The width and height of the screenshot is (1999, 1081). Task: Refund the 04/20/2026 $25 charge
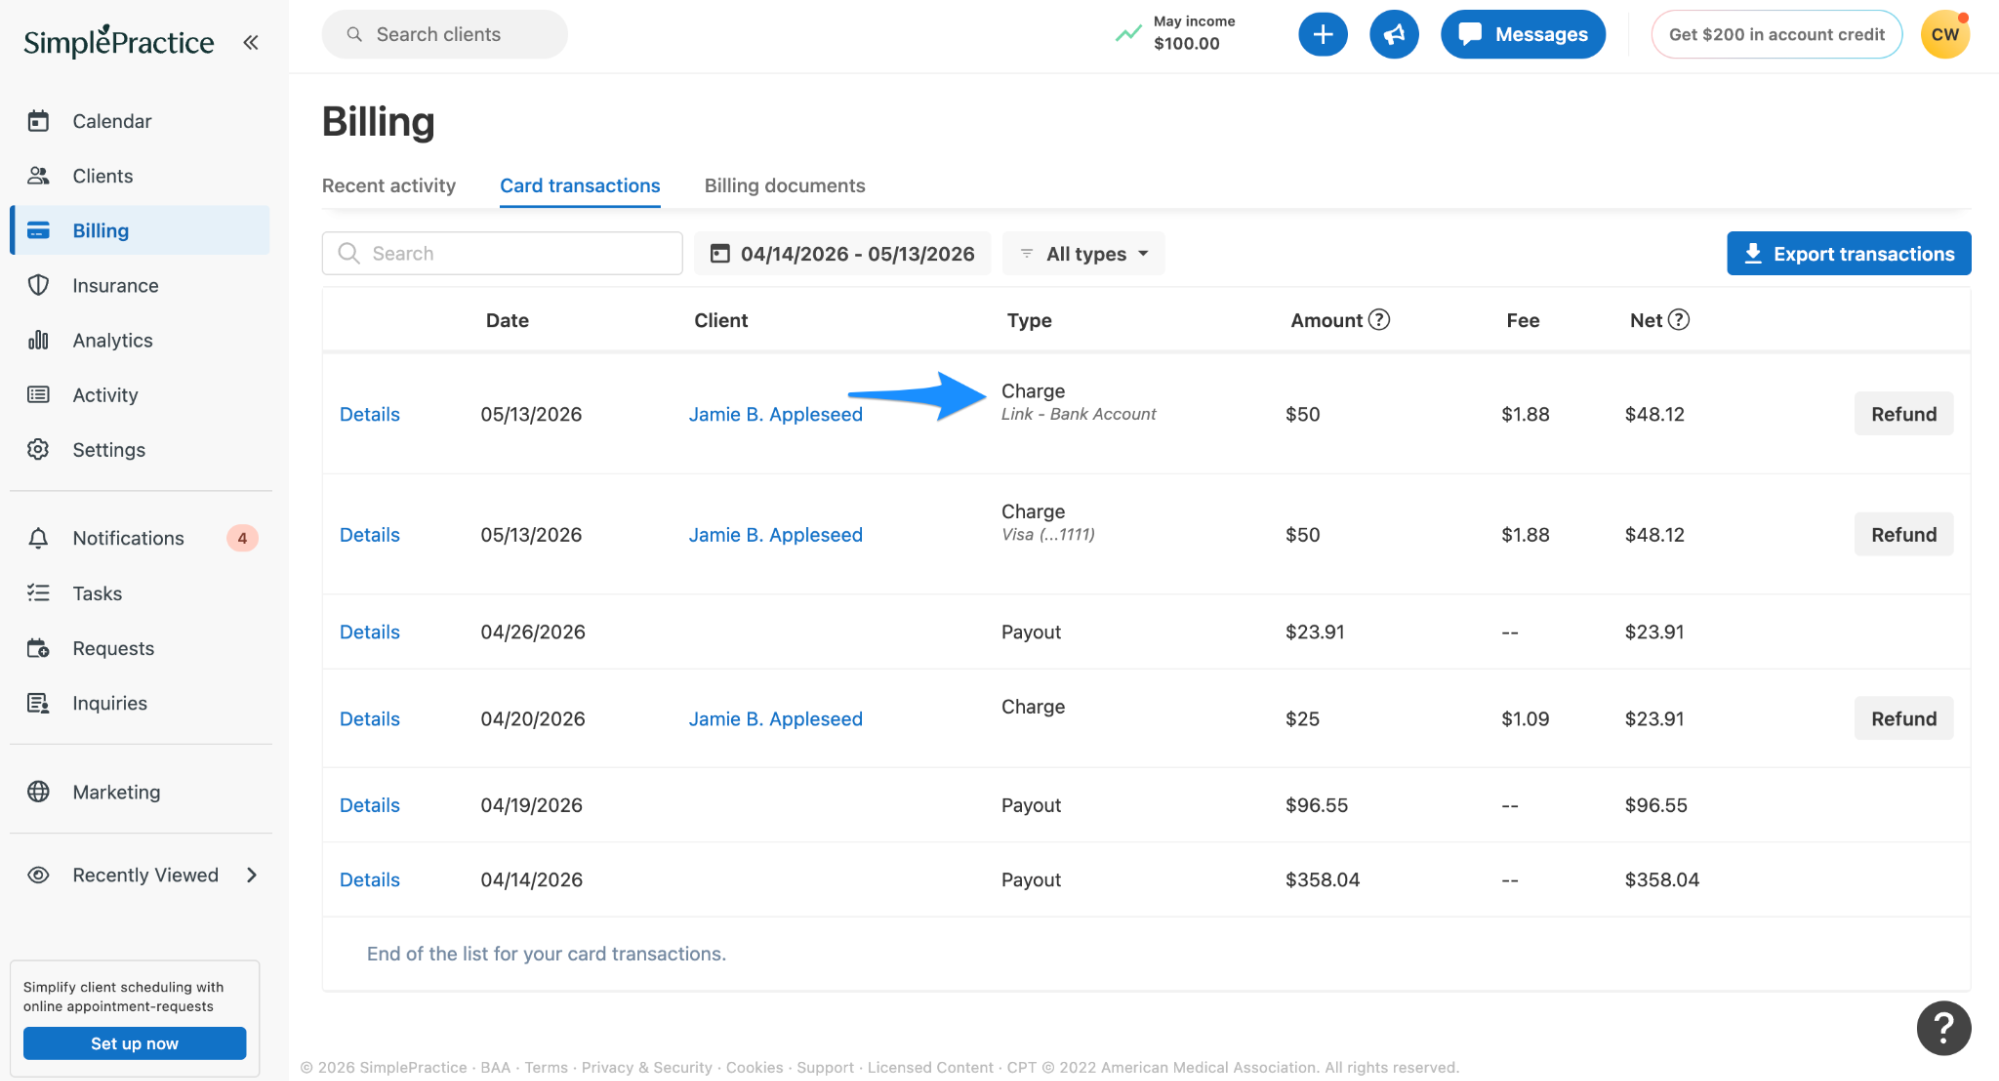click(x=1904, y=719)
